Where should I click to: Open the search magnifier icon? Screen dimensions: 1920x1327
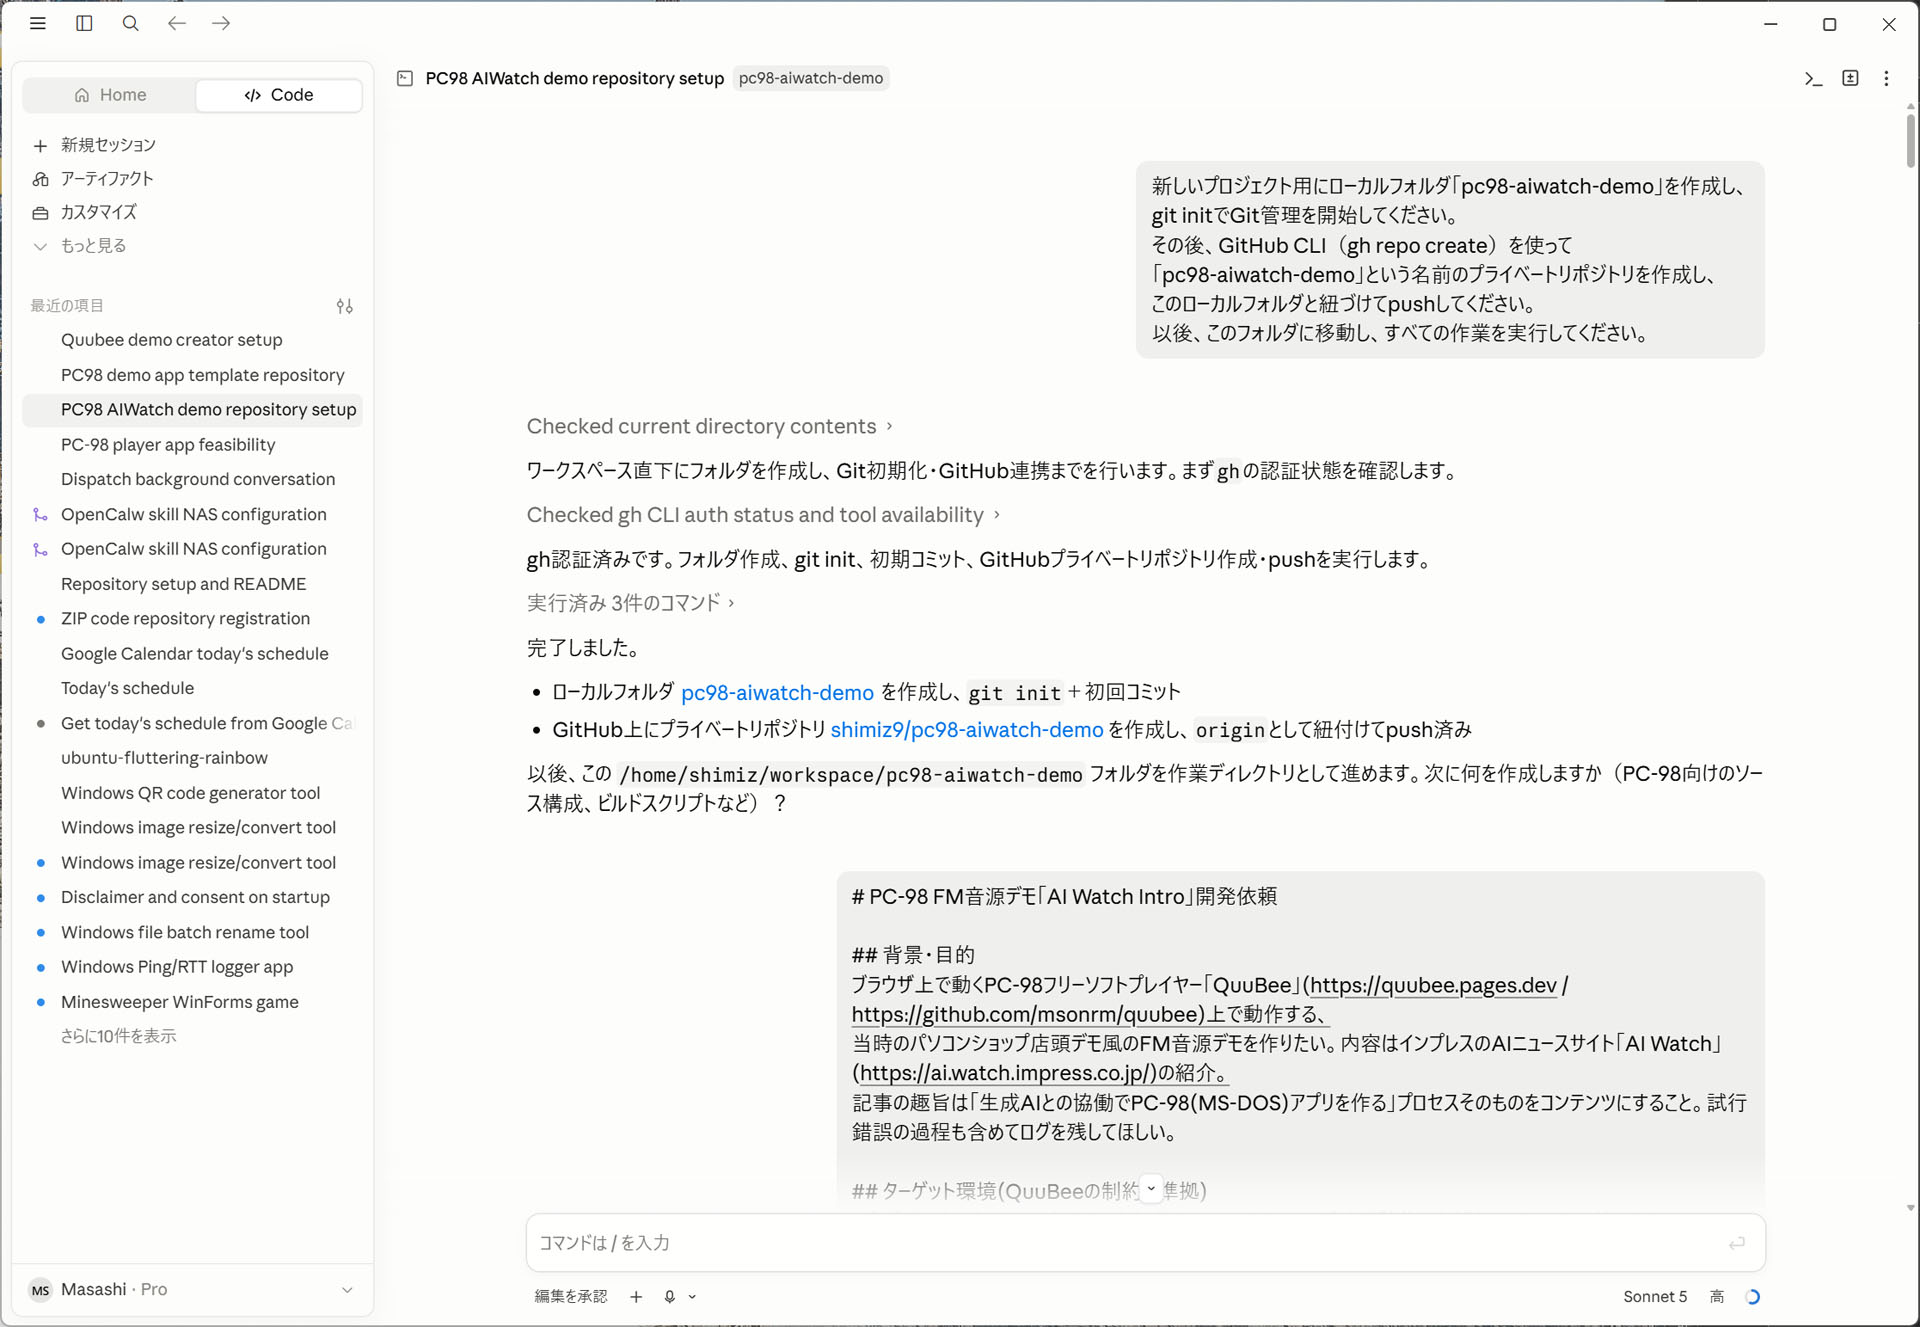[130, 23]
